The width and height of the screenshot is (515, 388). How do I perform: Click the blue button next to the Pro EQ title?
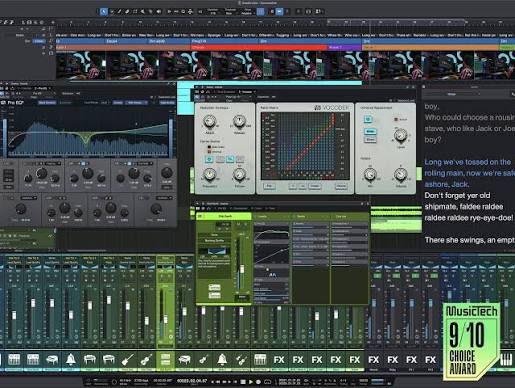[47, 103]
